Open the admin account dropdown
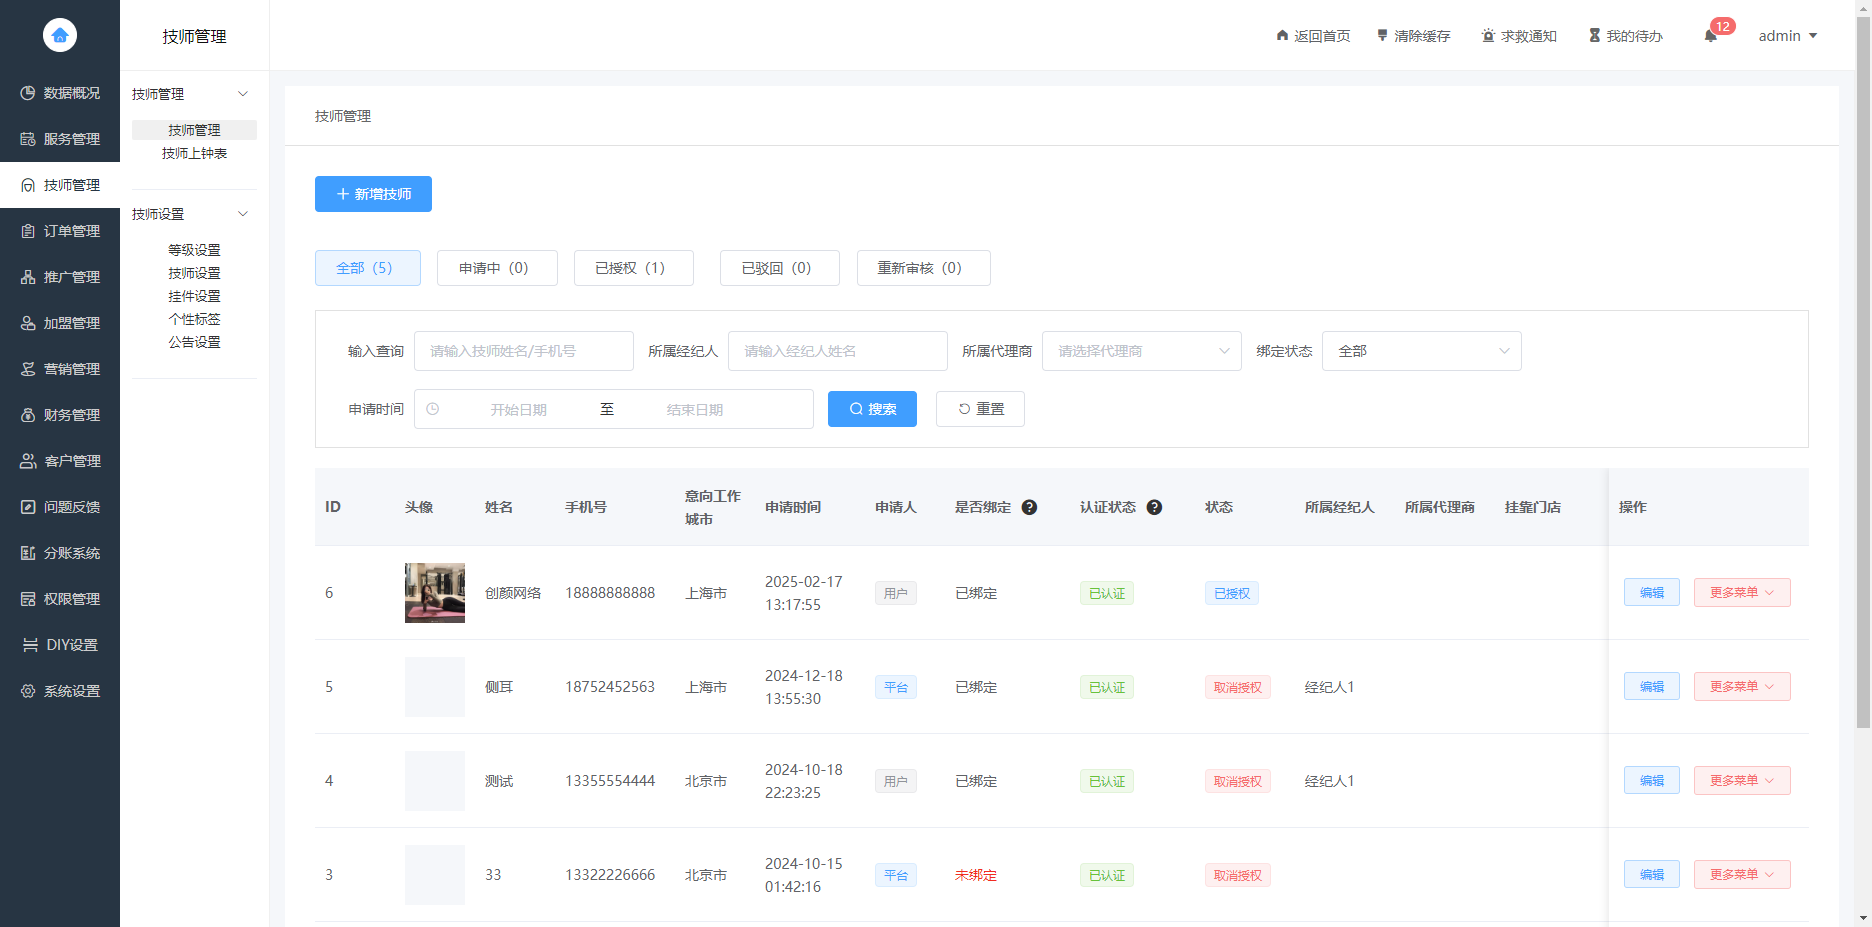 (1788, 35)
